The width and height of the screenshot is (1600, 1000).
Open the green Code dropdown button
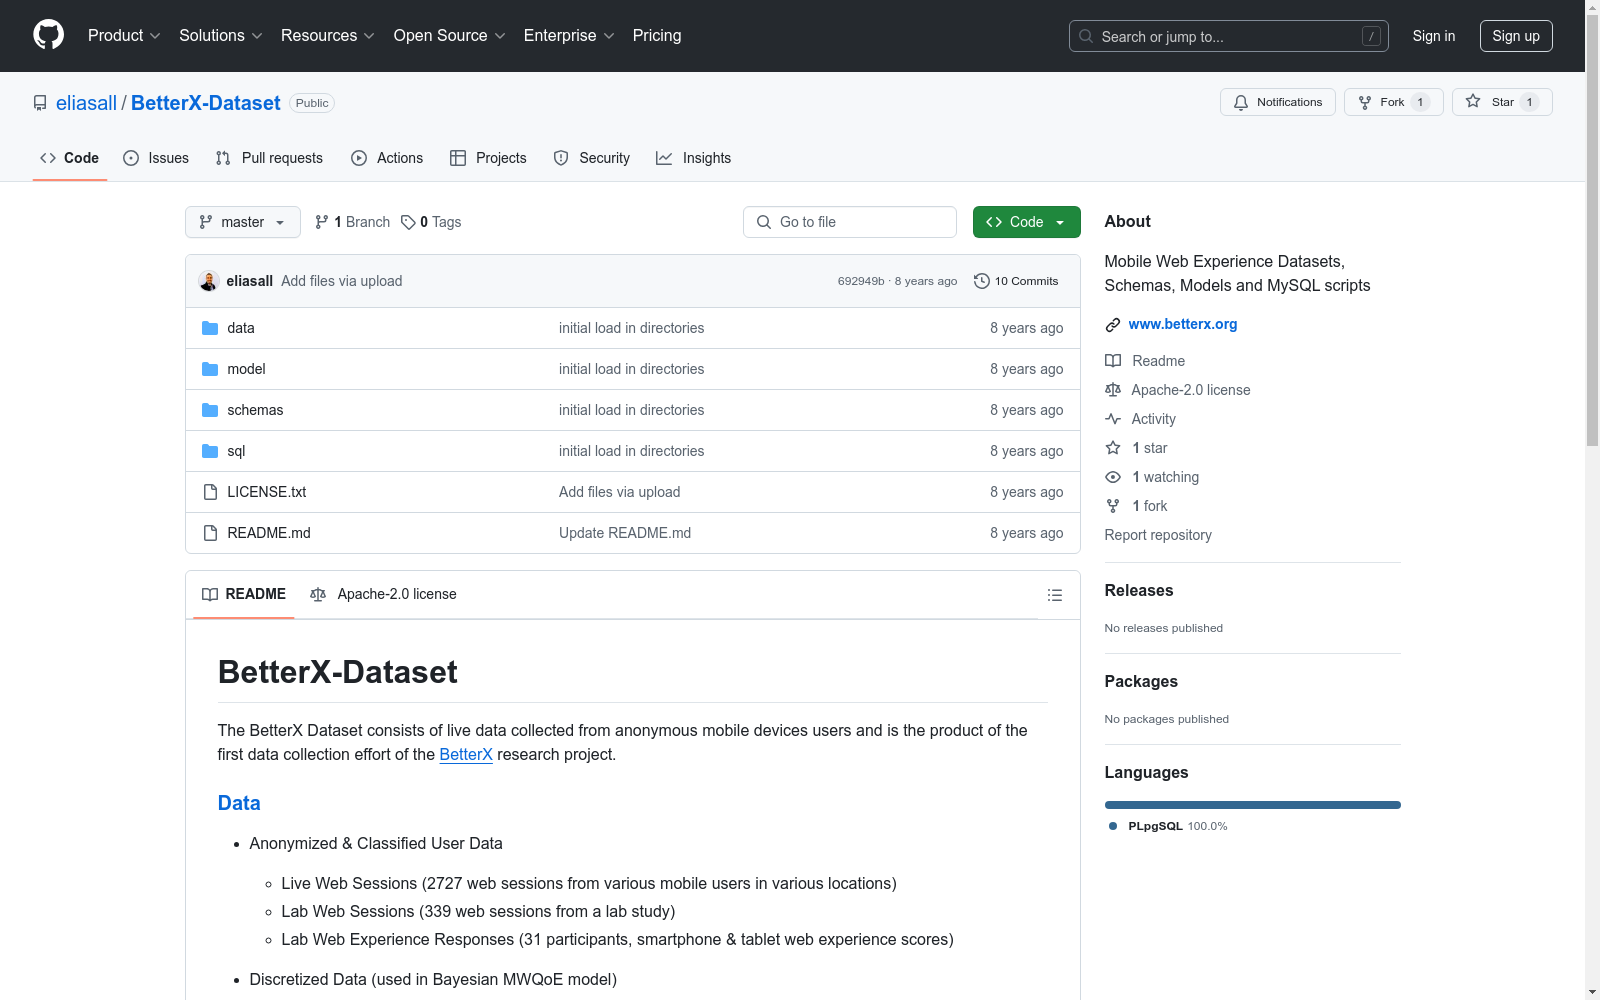click(1026, 222)
